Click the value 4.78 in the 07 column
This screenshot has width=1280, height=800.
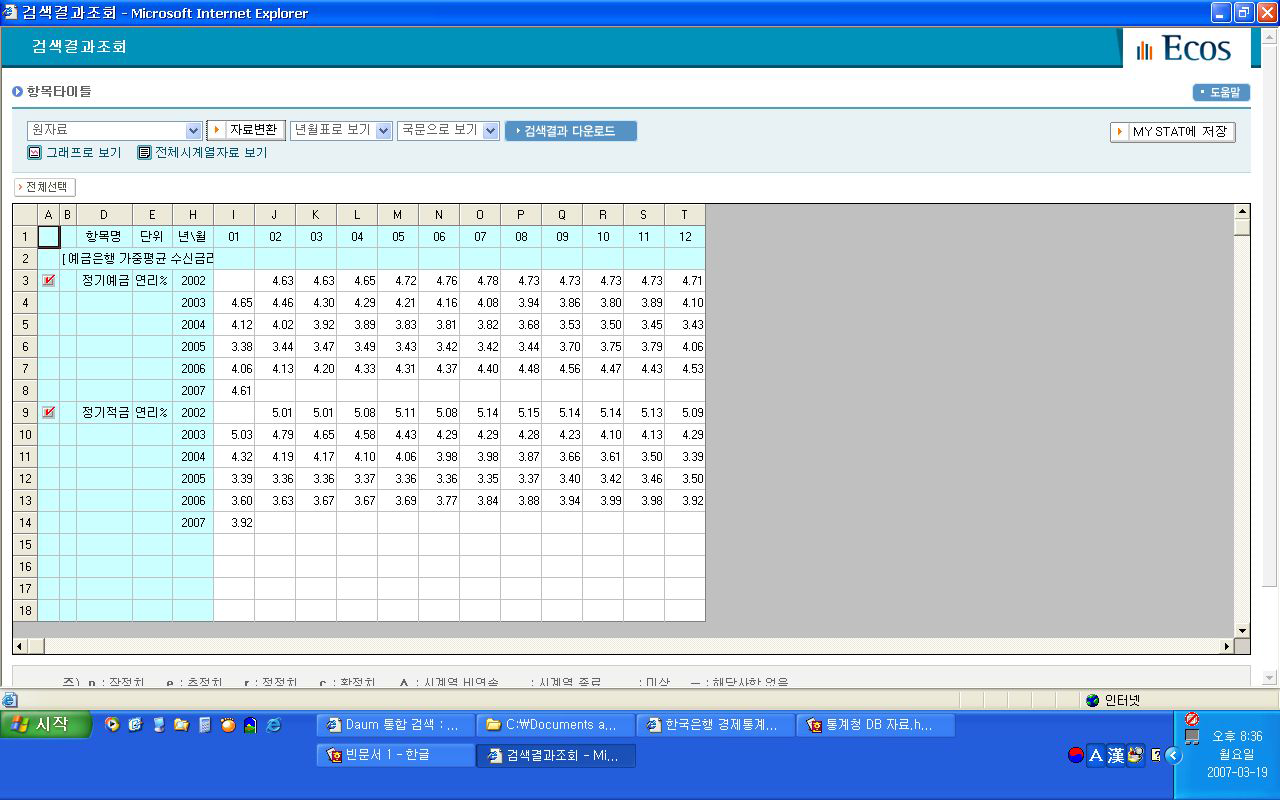[480, 281]
